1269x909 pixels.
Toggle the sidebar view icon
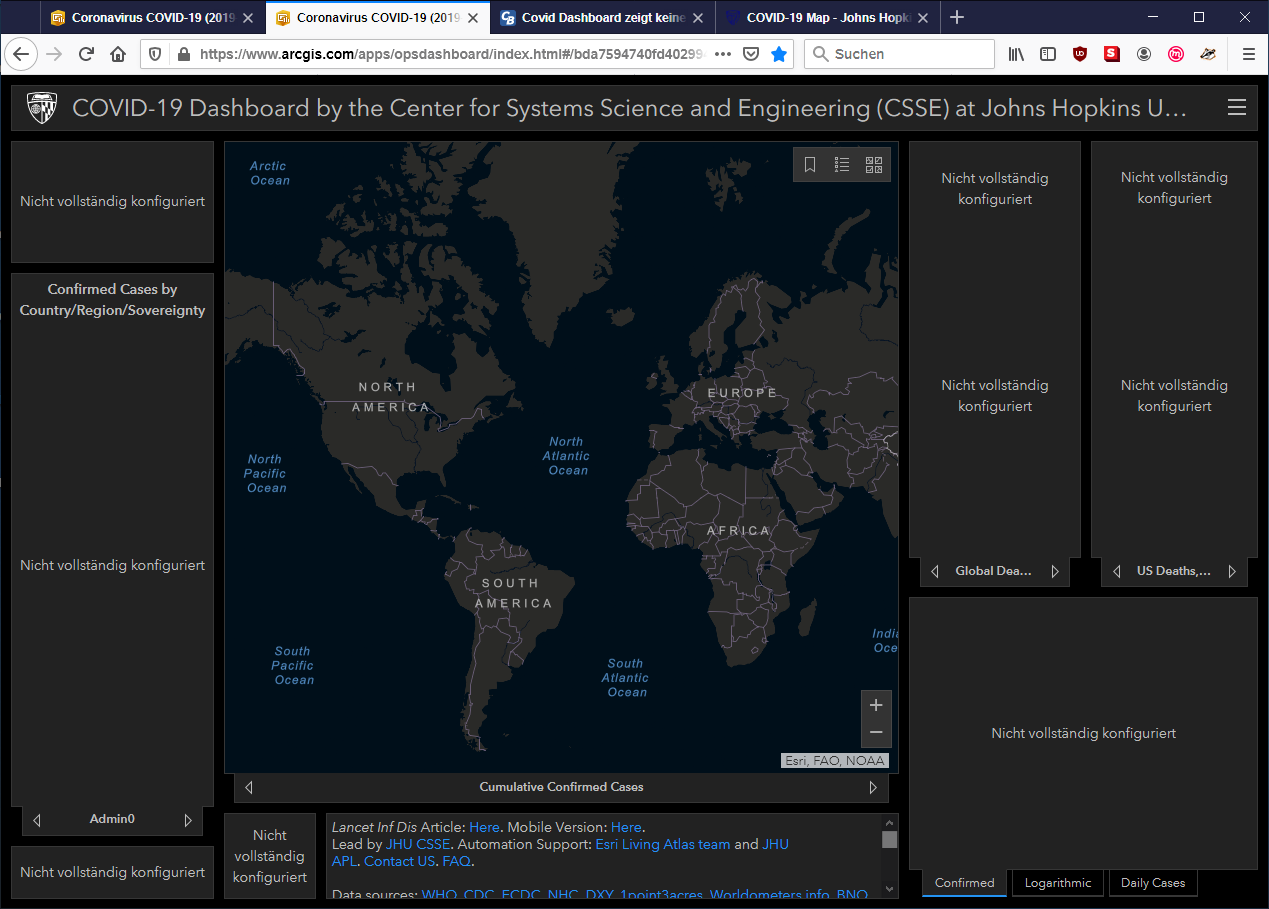click(x=1048, y=54)
